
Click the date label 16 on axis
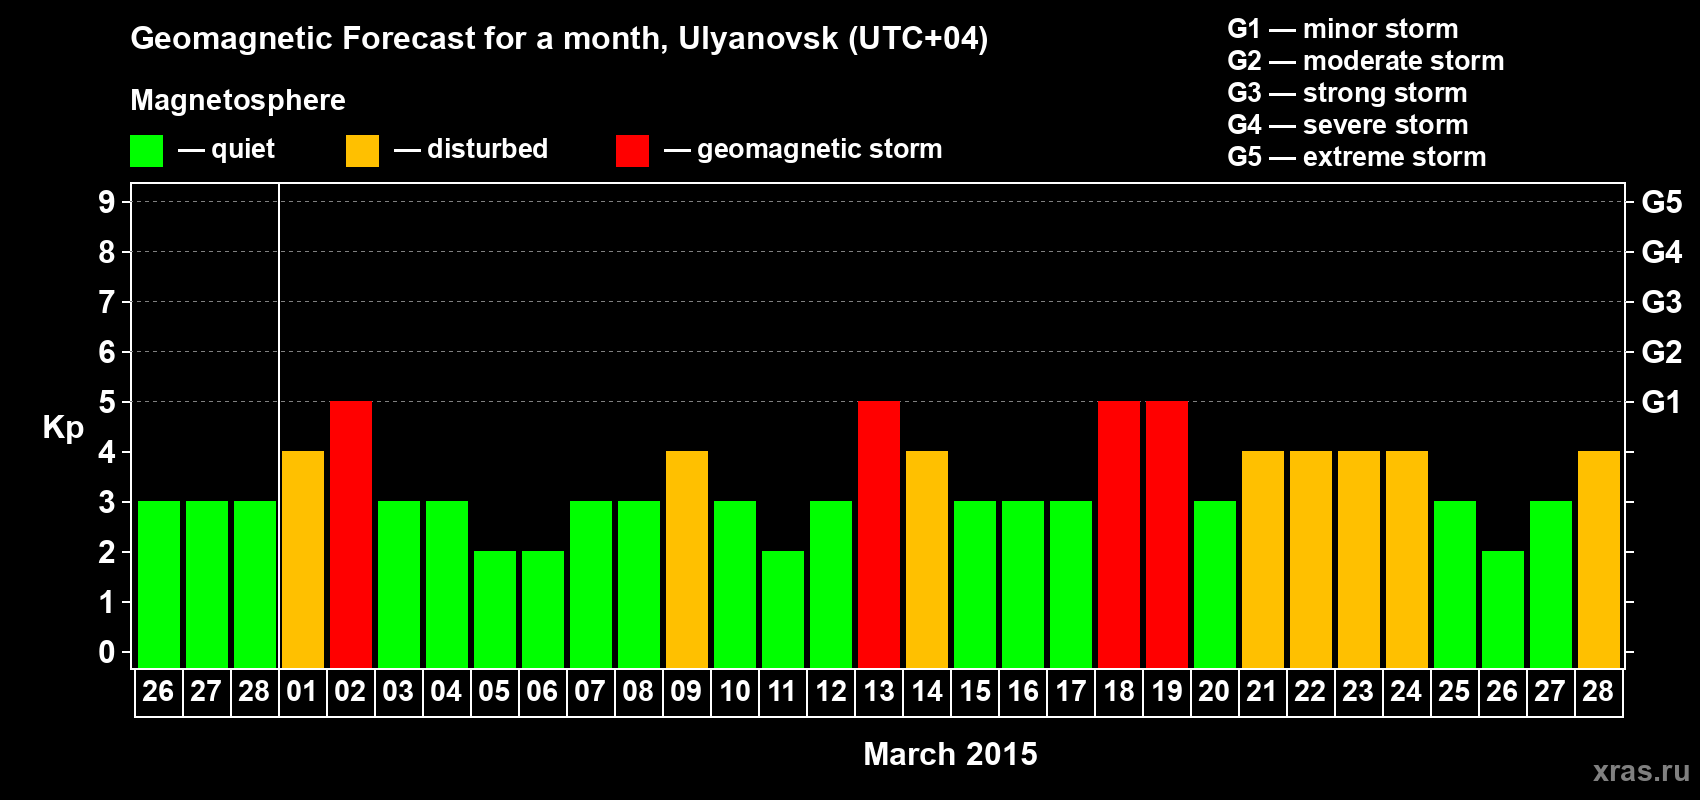(1023, 692)
